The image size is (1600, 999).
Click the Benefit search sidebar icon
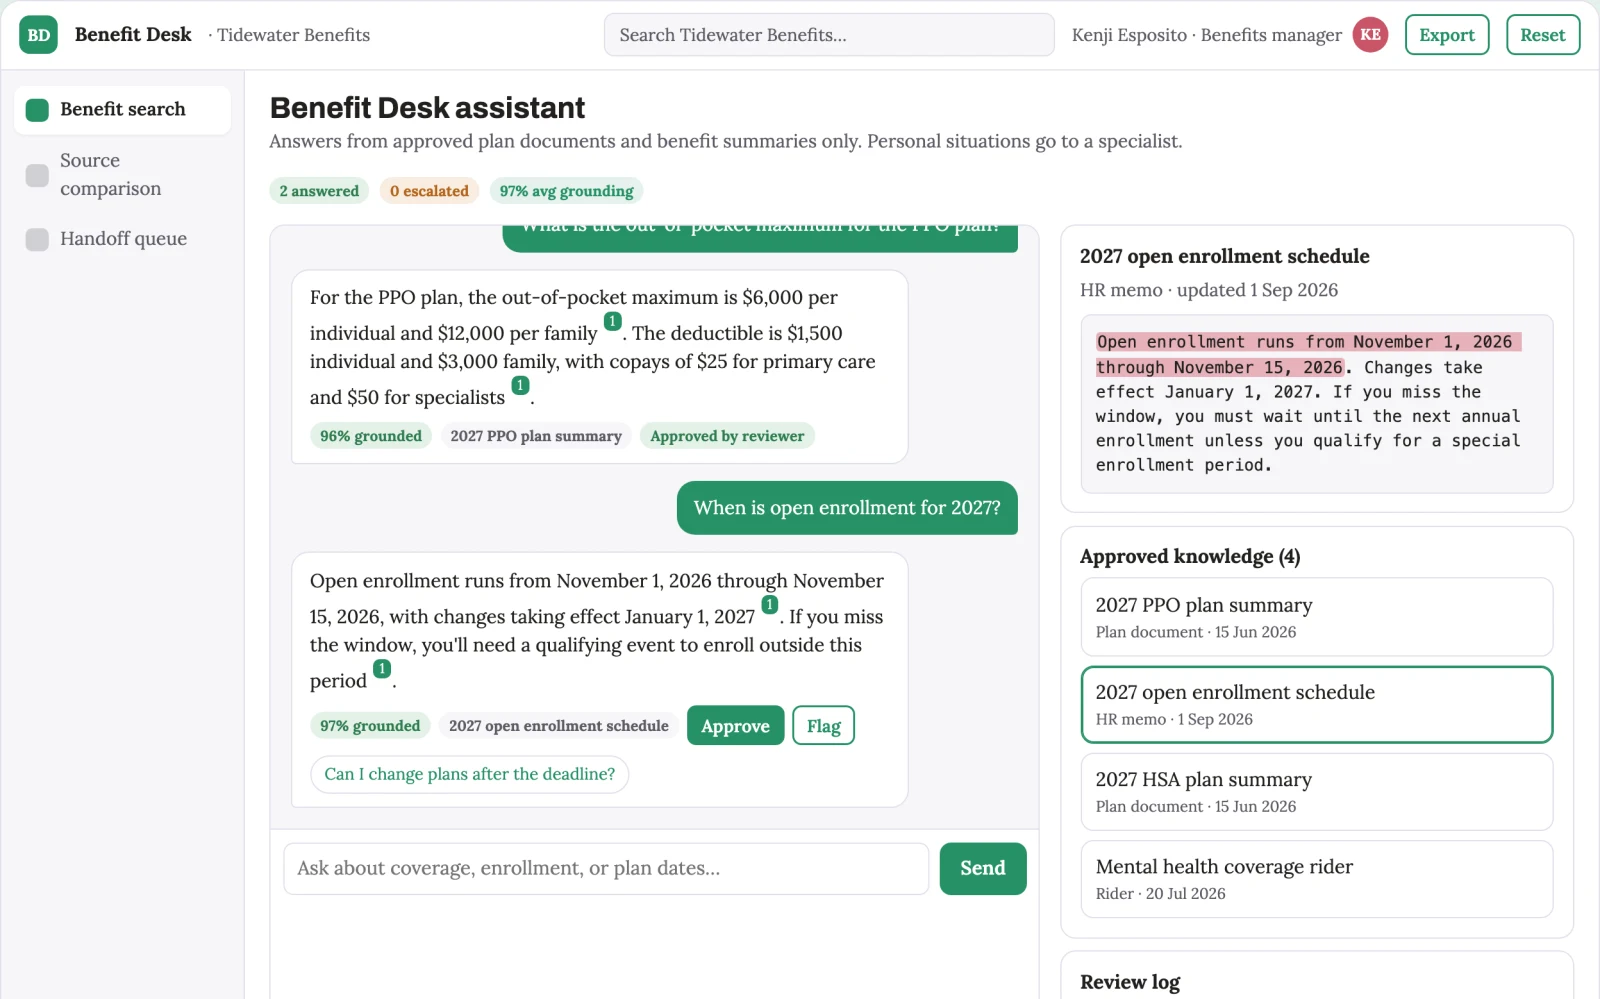click(37, 110)
